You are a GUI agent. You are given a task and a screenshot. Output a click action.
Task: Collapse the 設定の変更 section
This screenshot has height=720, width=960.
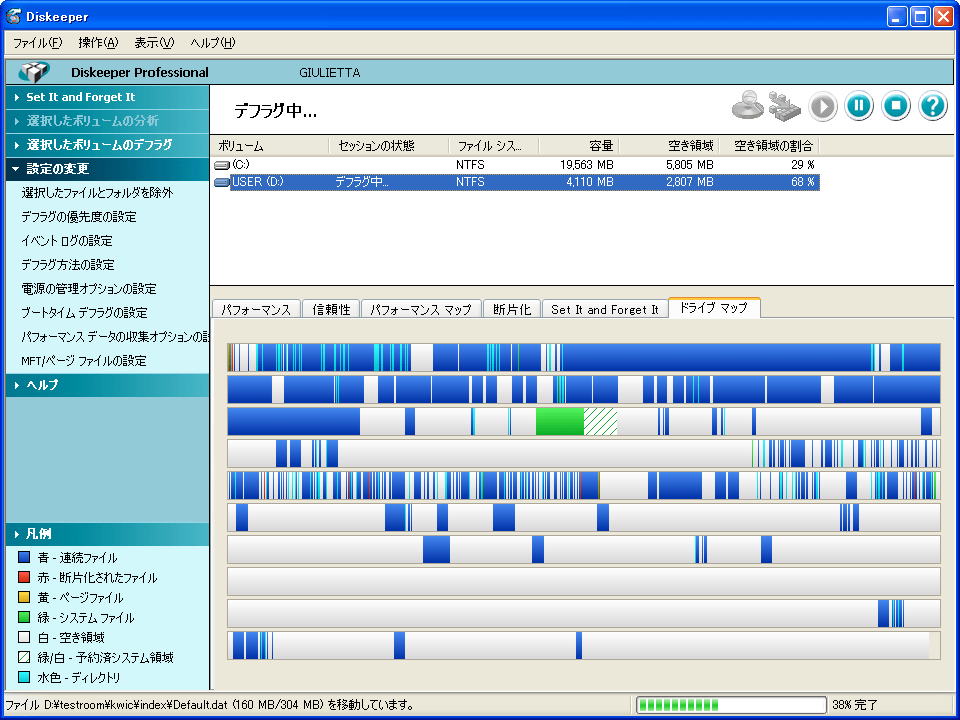coord(107,169)
